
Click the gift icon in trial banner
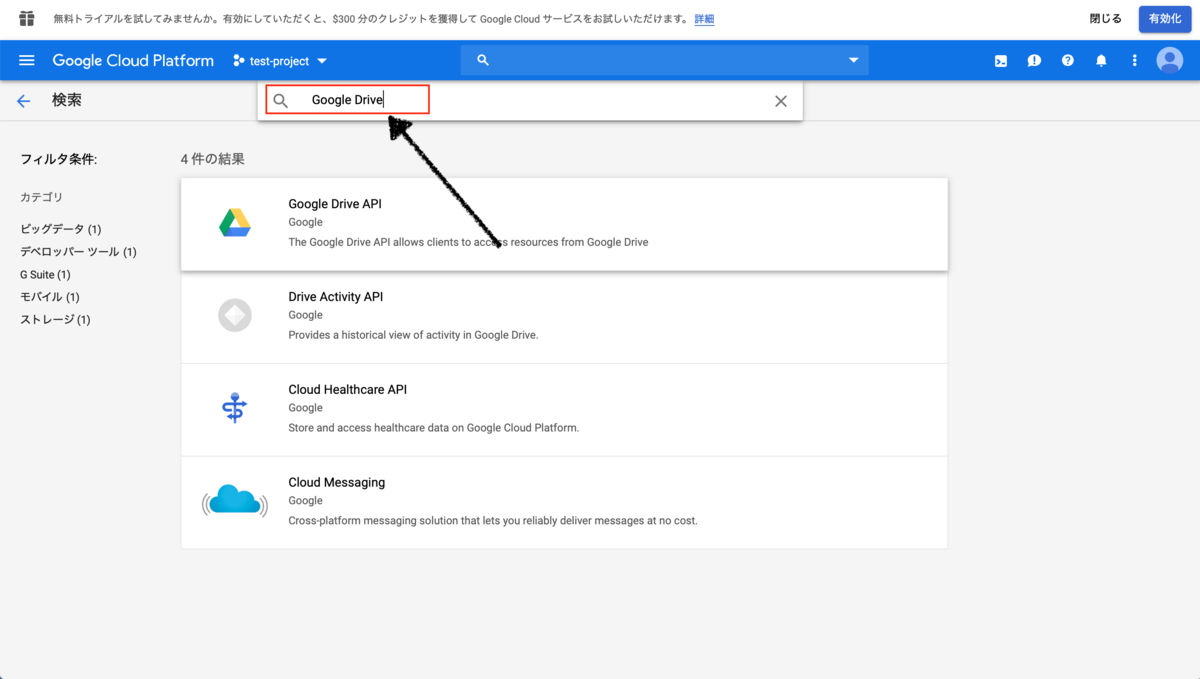coord(27,19)
